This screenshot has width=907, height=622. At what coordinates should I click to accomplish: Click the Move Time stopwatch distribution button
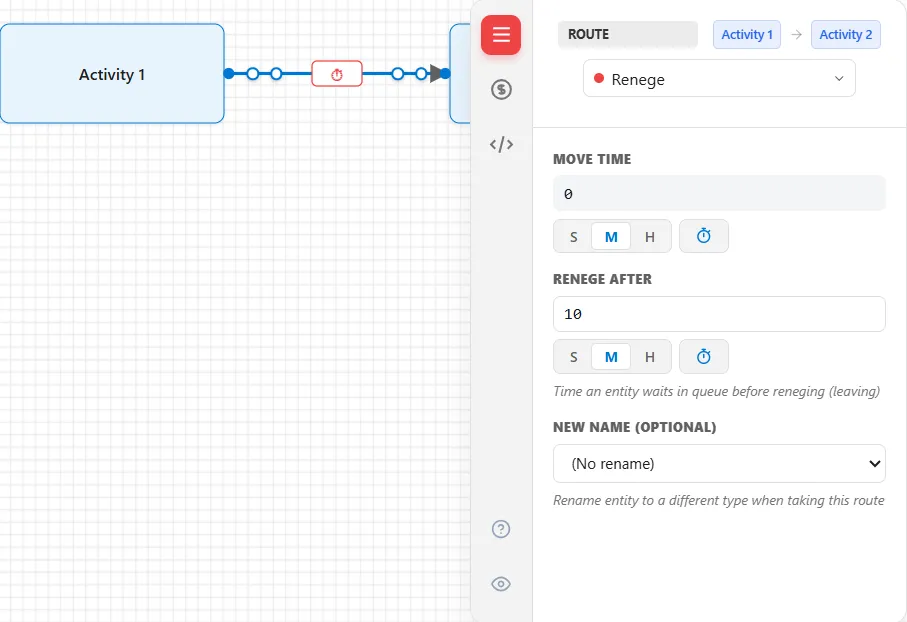(x=703, y=236)
